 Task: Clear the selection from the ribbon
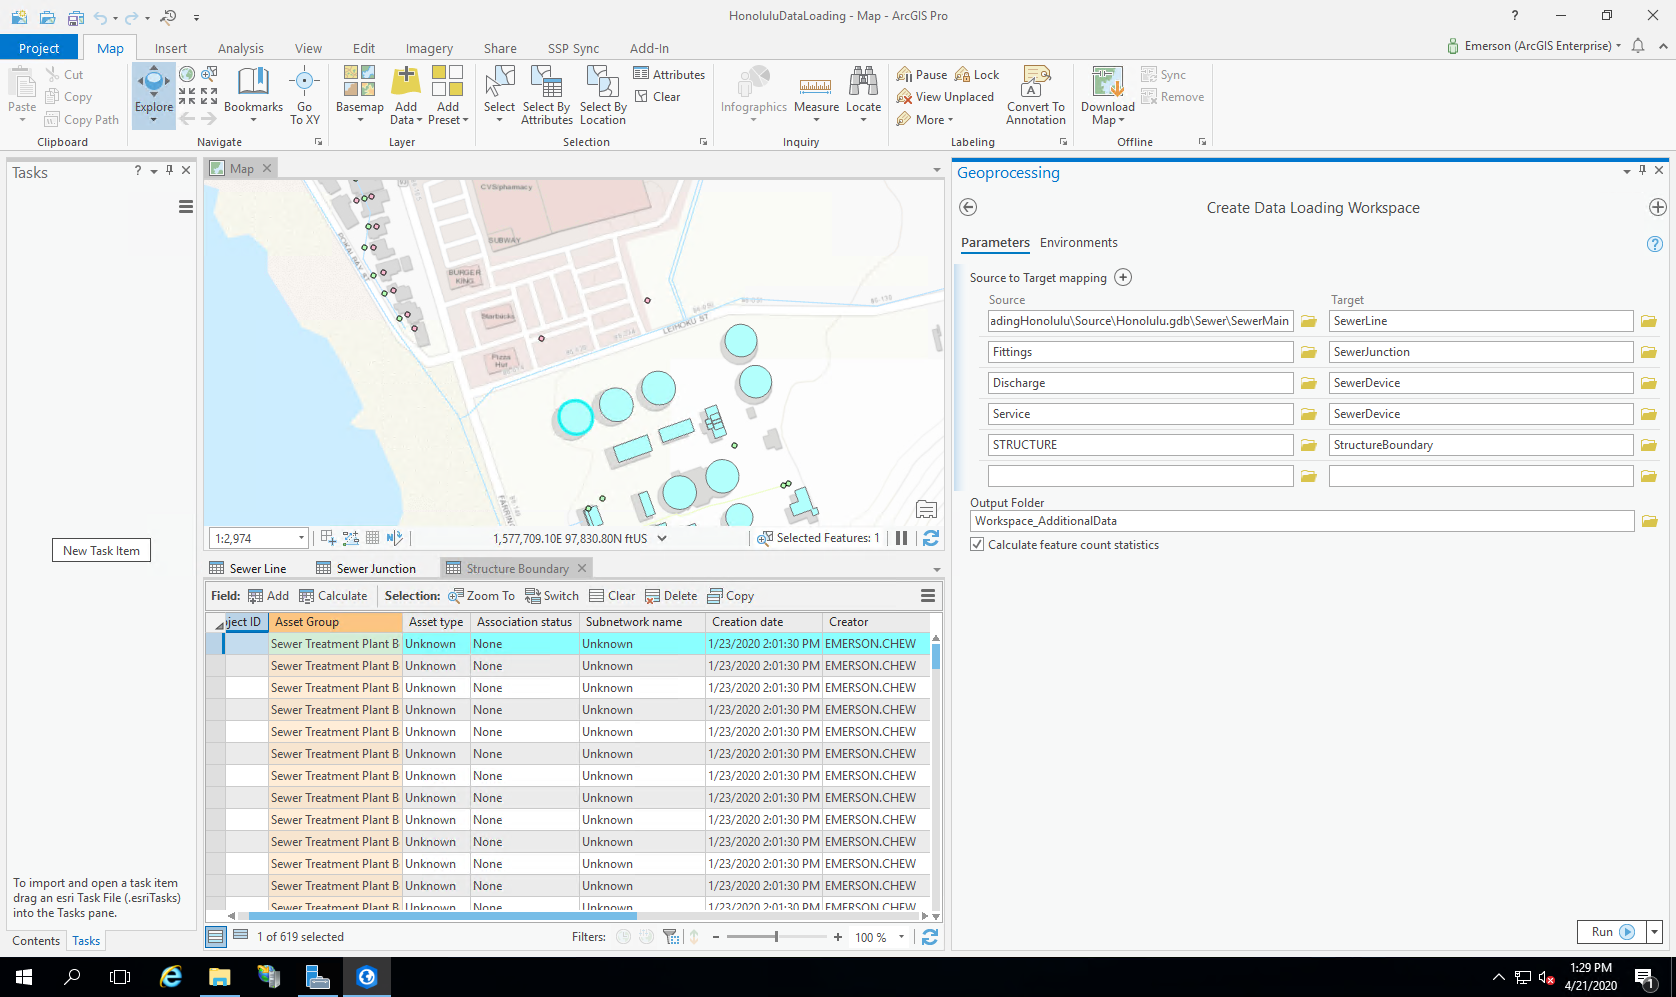pos(657,97)
